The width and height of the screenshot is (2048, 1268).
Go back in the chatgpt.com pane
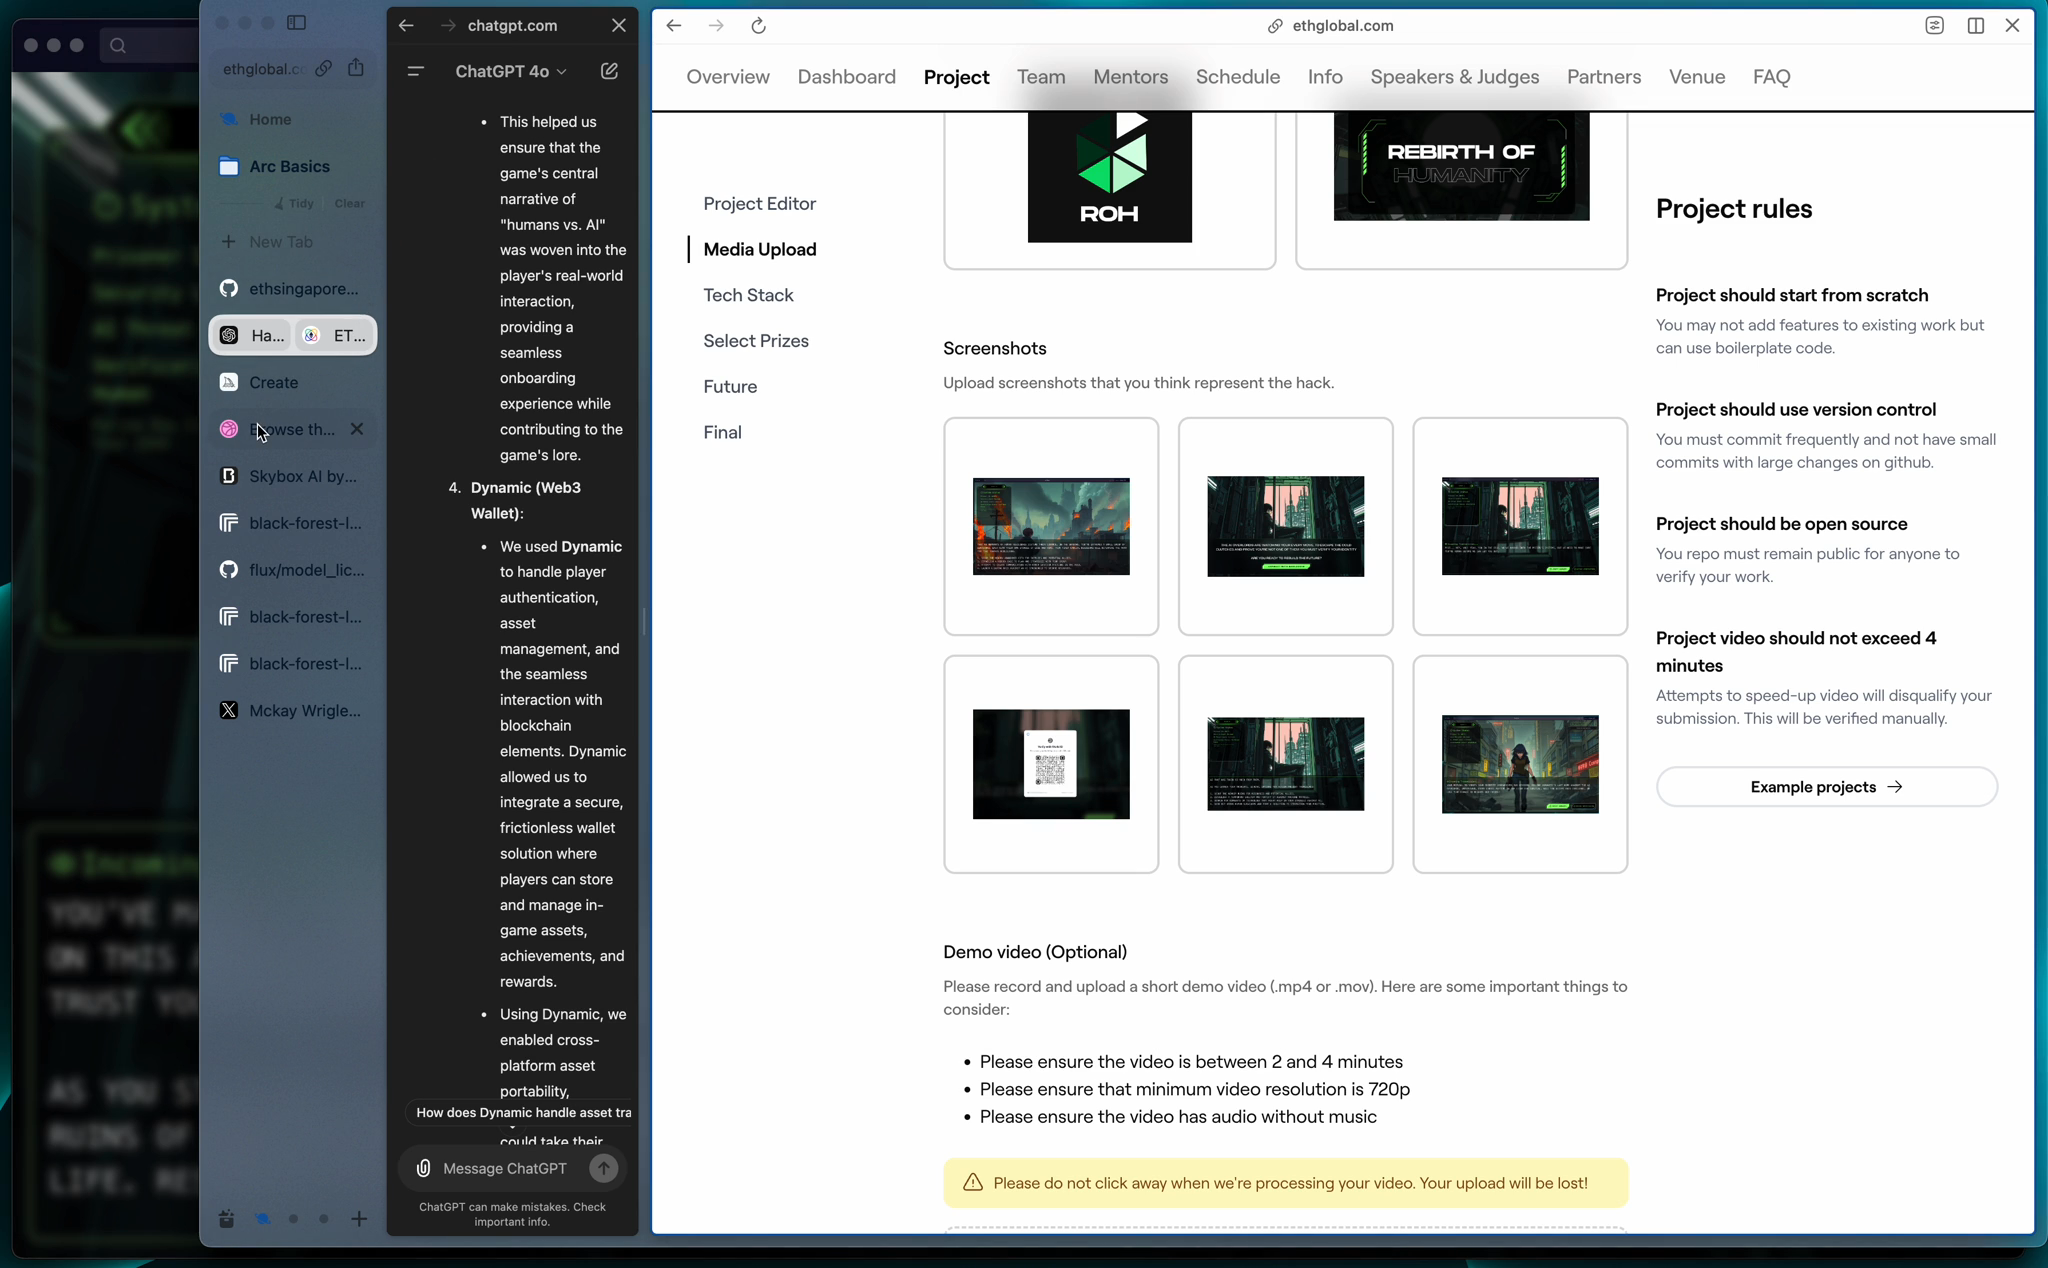click(x=406, y=26)
